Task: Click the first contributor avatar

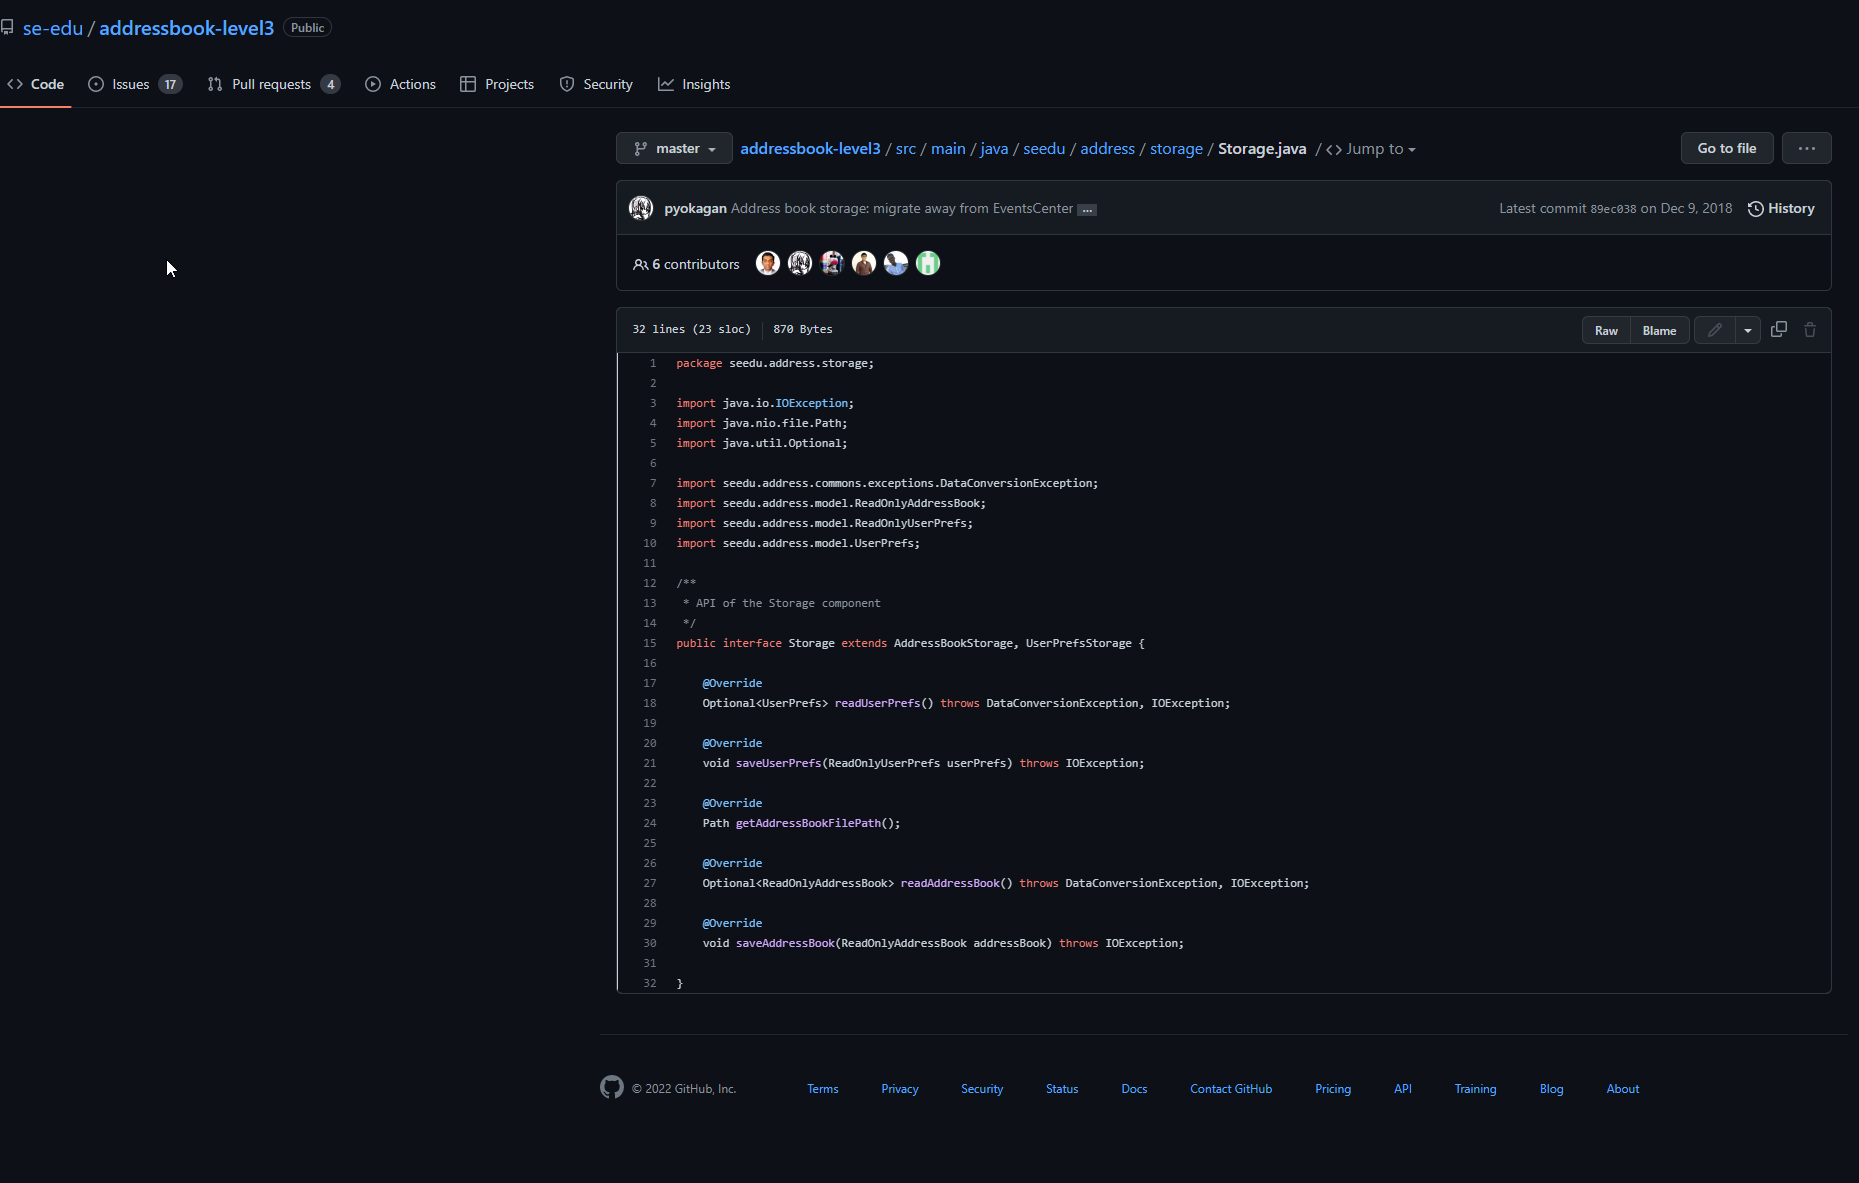Action: point(768,263)
